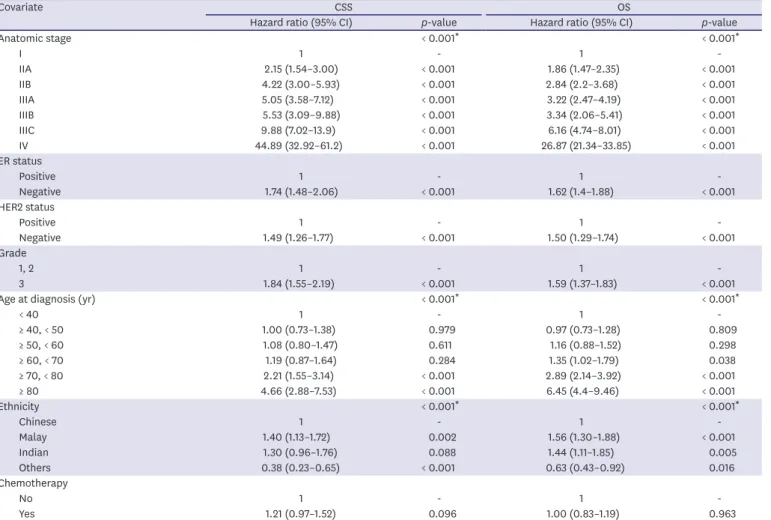Viewport: 771px width, 520px height.
Task: Select the 'Anatomic stage' covariate label
Action: click(x=35, y=38)
